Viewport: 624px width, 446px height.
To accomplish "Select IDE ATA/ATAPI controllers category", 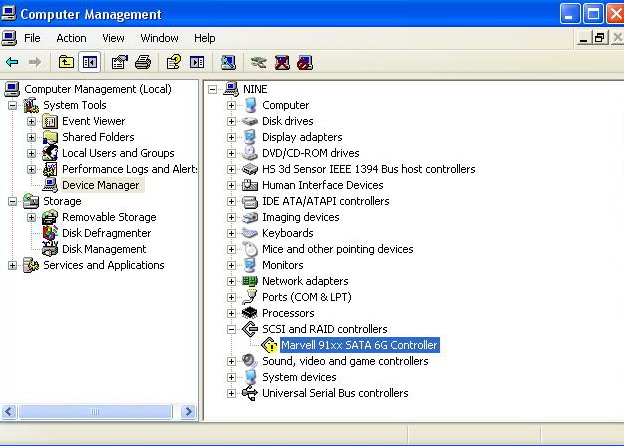I will [x=326, y=201].
